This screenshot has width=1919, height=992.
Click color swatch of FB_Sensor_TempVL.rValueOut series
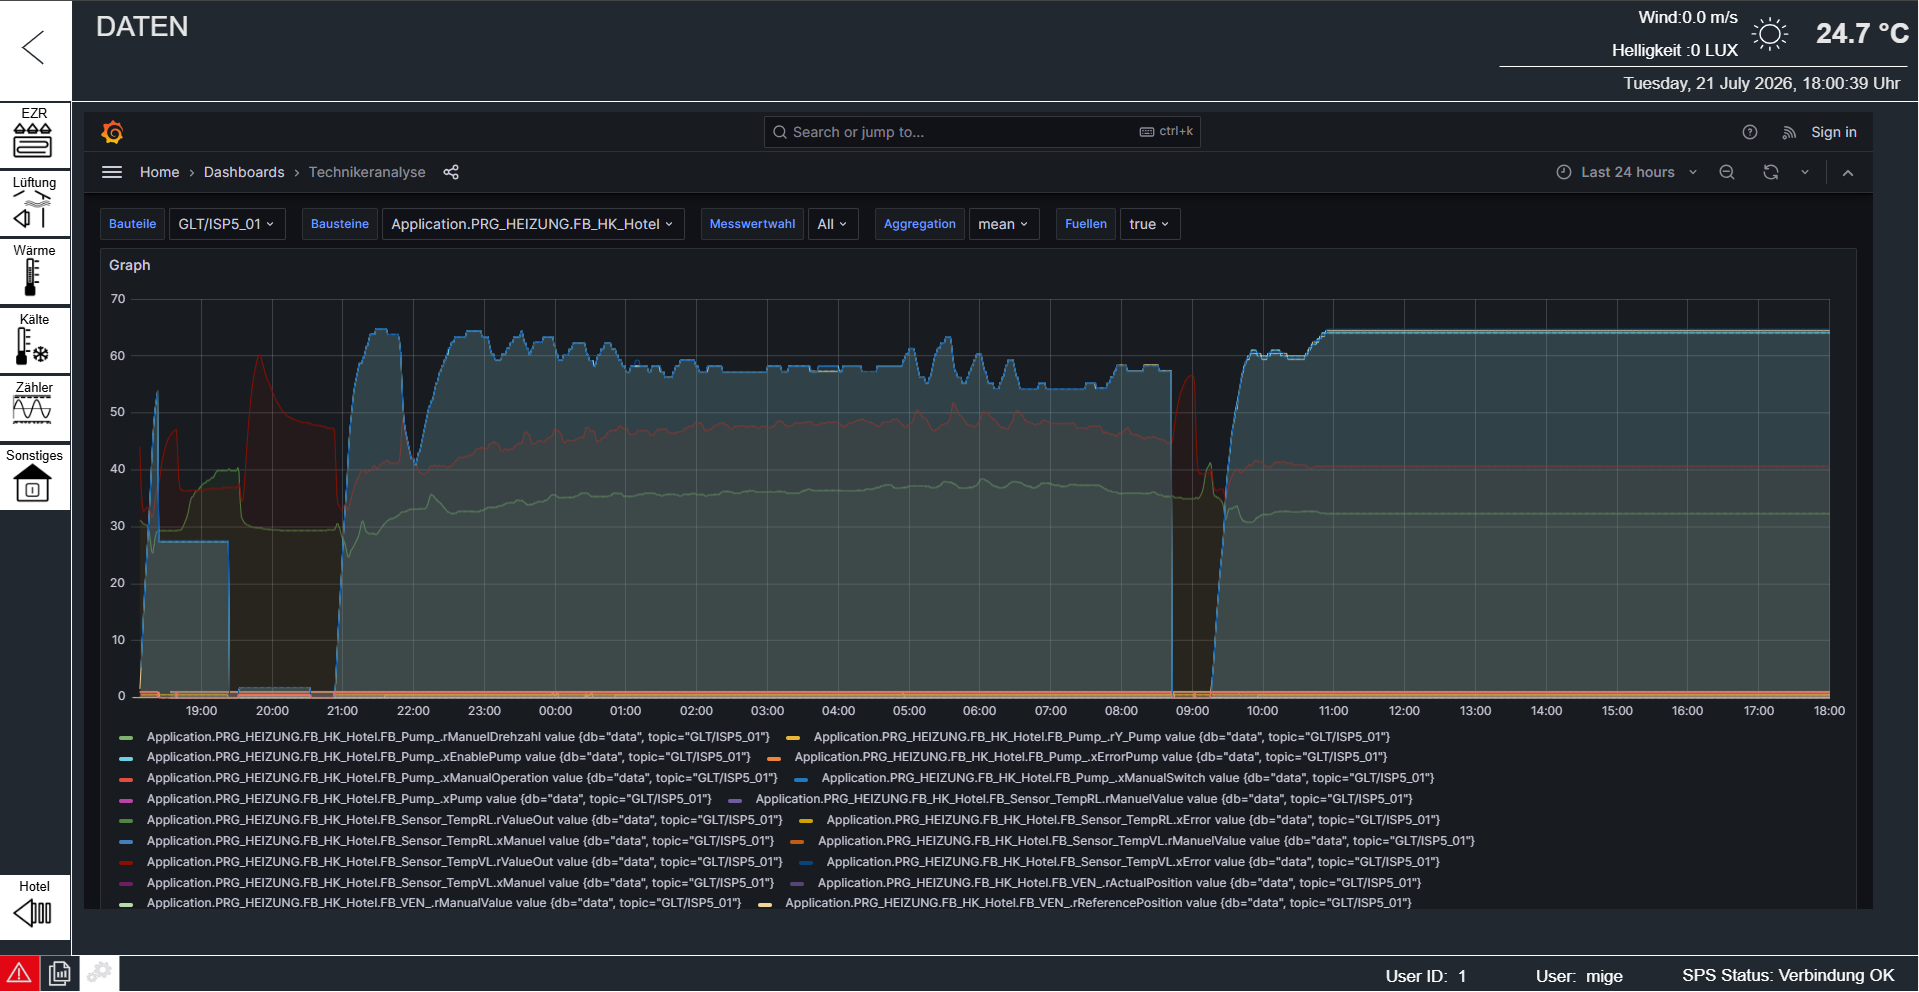[126, 862]
